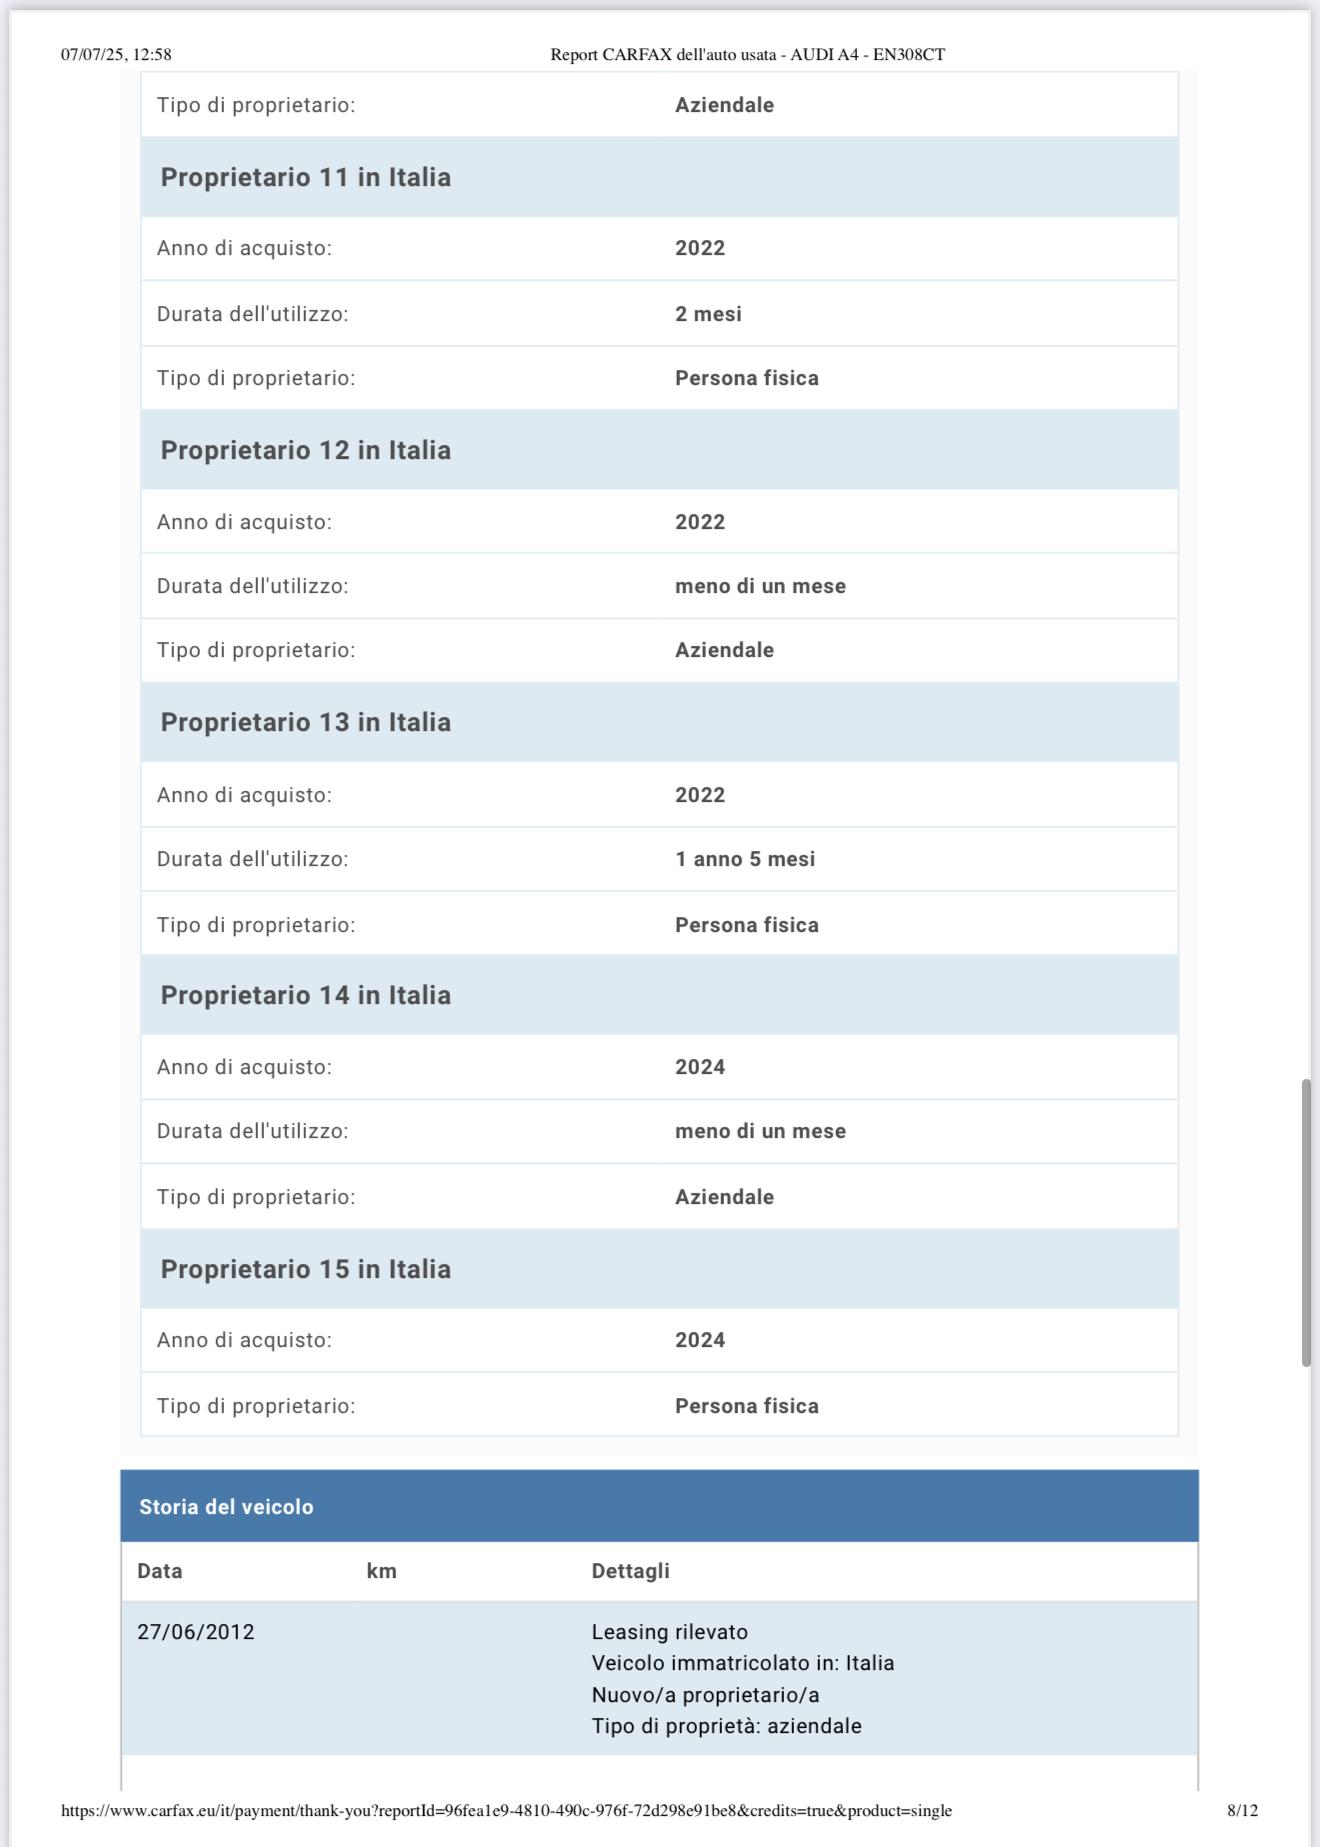Screen dimensions: 1320x1847
Task: Click the Data column header
Action: (x=160, y=1571)
